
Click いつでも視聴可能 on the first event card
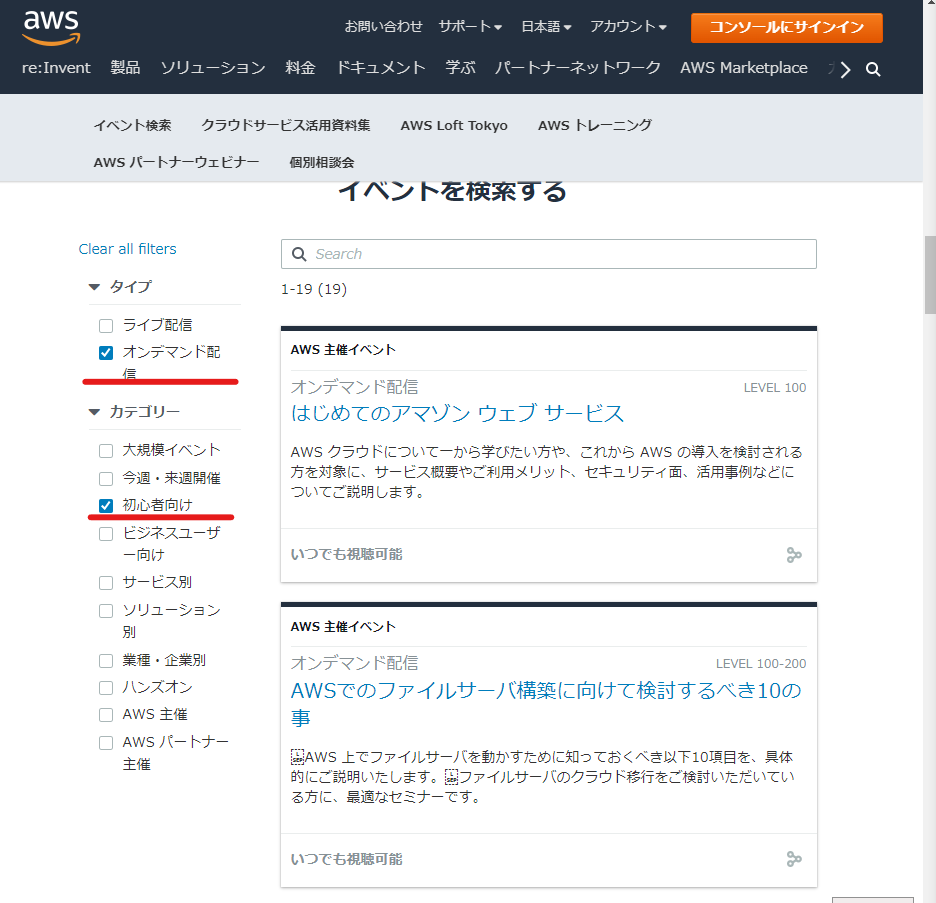pos(346,554)
